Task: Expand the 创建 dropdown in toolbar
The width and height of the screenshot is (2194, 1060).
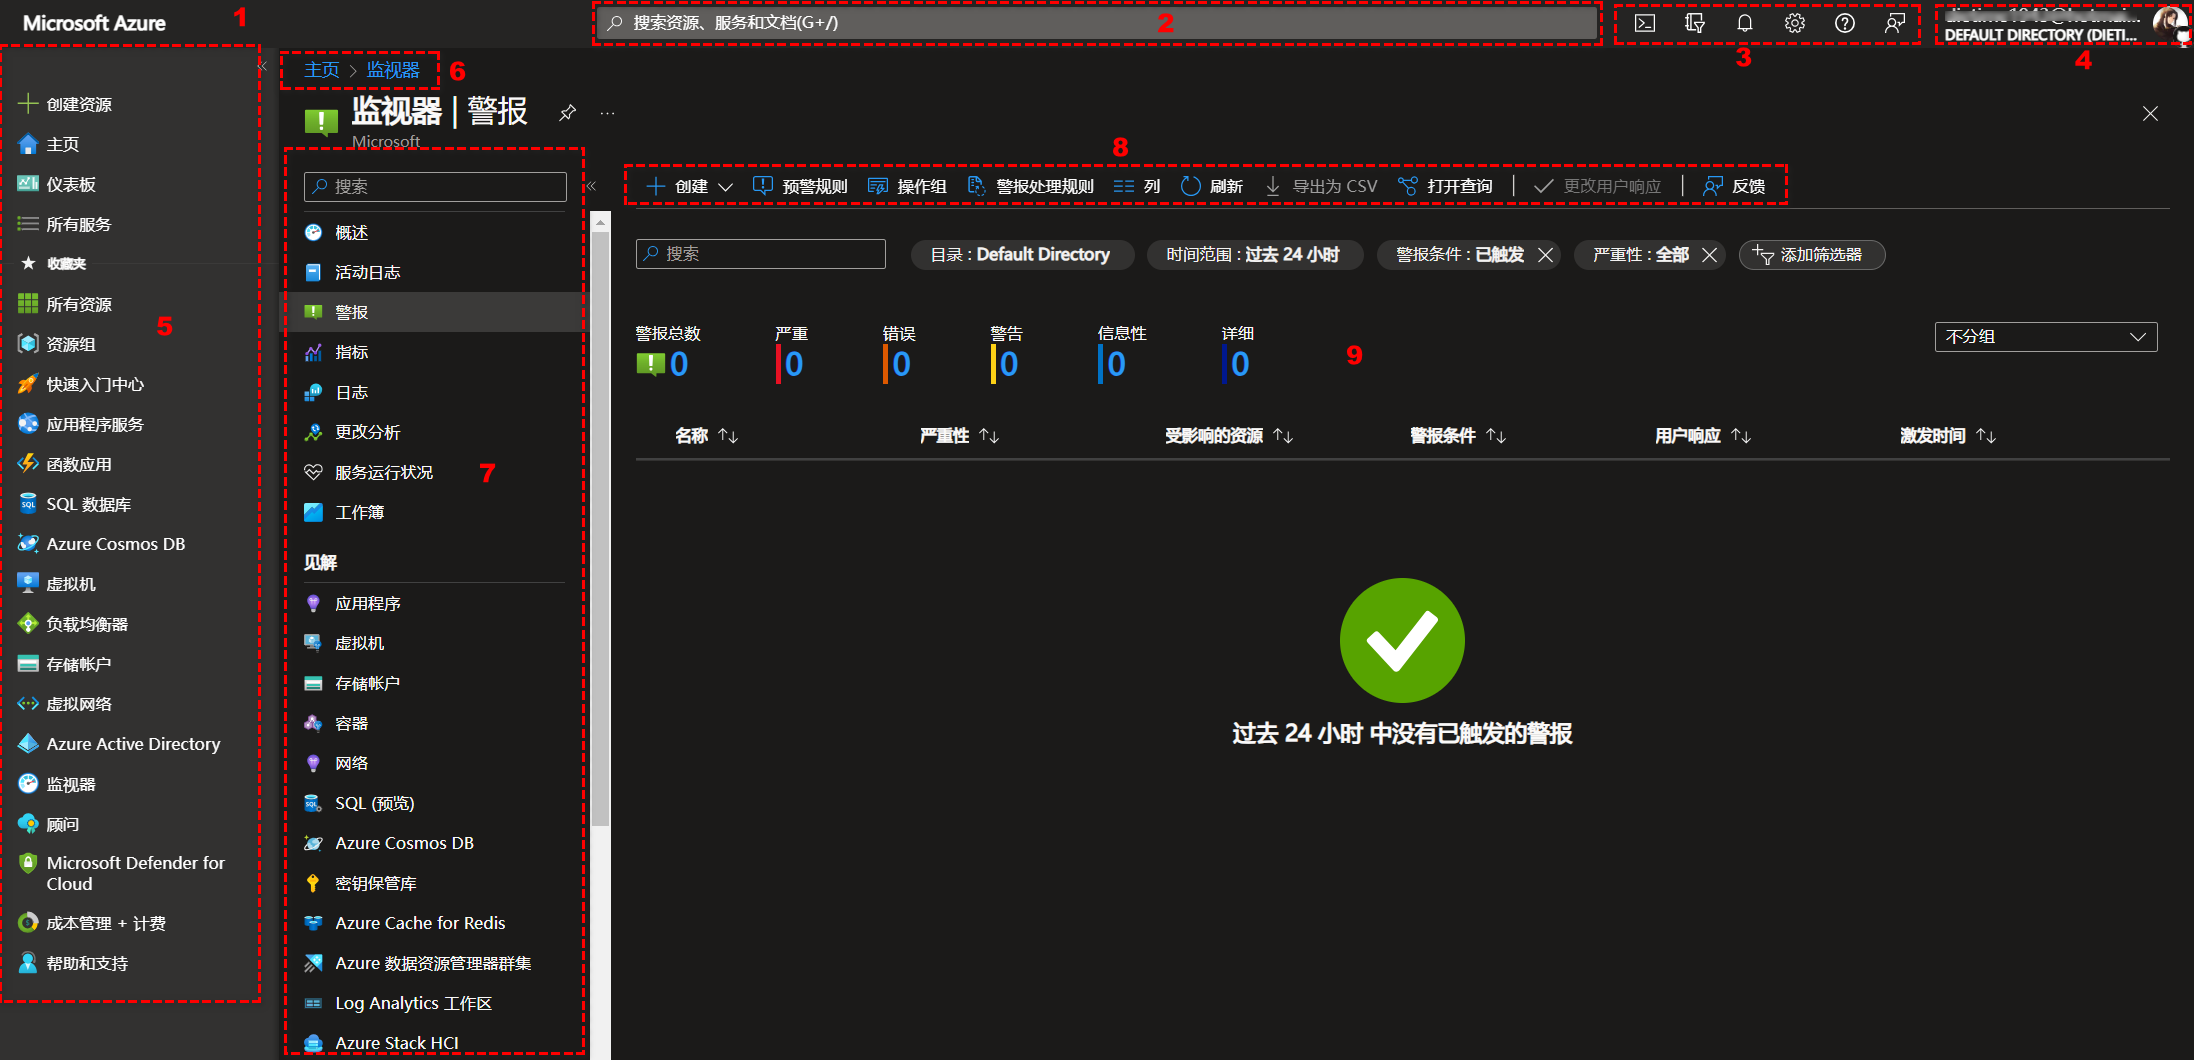Action: click(690, 186)
